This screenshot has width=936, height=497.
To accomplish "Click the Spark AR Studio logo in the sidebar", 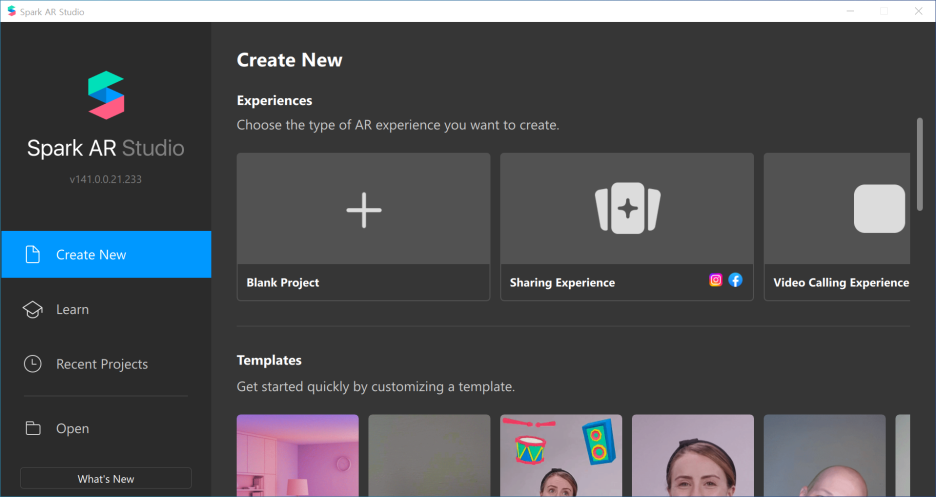I will click(106, 95).
